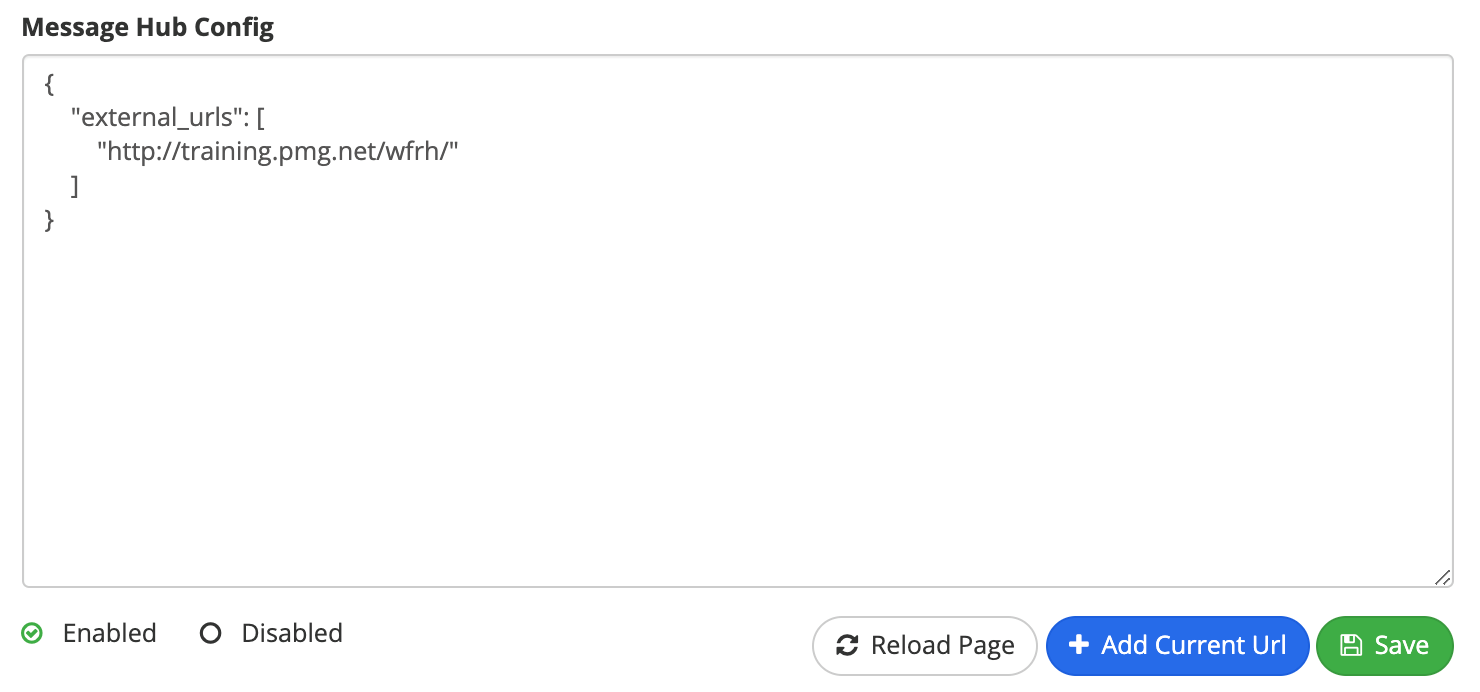Screen dimensions: 1480x692
Task: Click the blue Add Current Url button
Action: tap(1177, 646)
